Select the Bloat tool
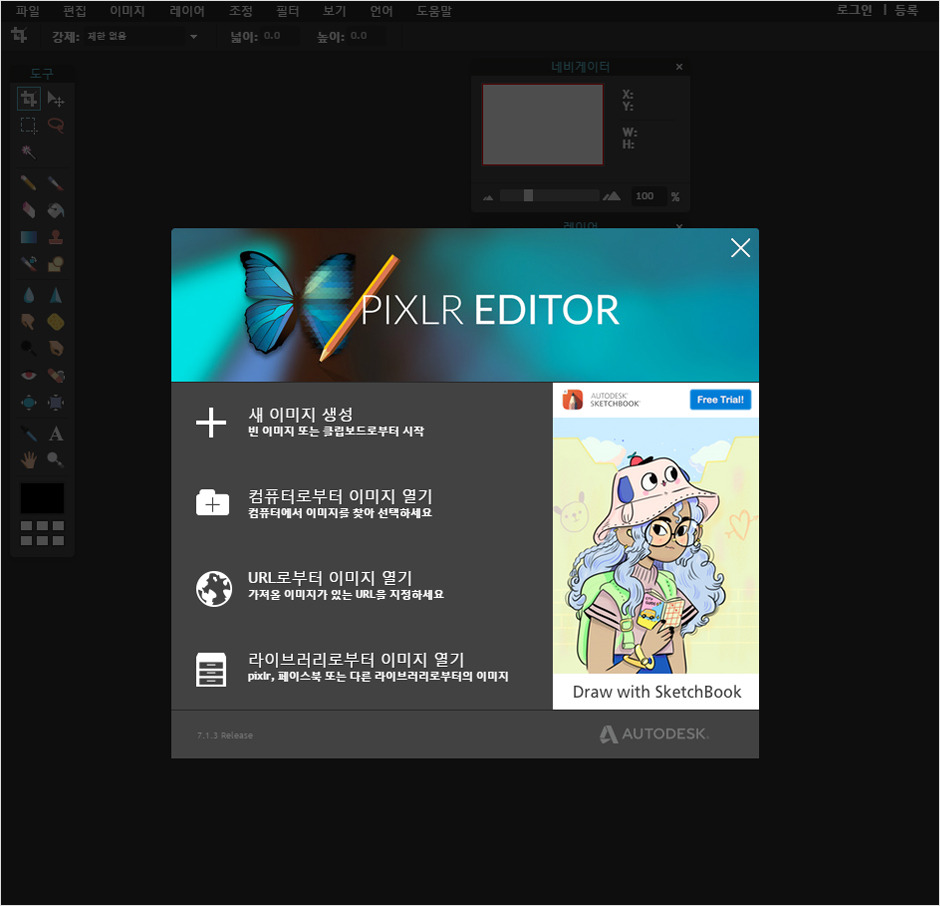 click(29, 402)
